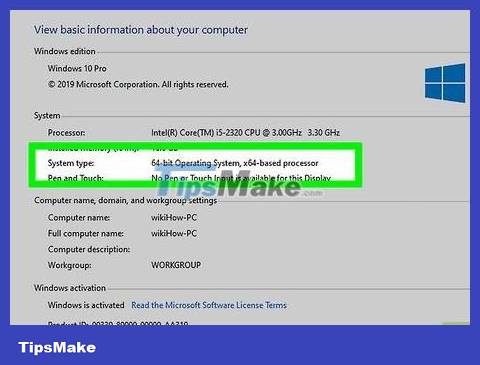Image resolution: width=480 pixels, height=365 pixels.
Task: Click the '© 2019 Microsoft Corporation' copyright line
Action: click(138, 84)
